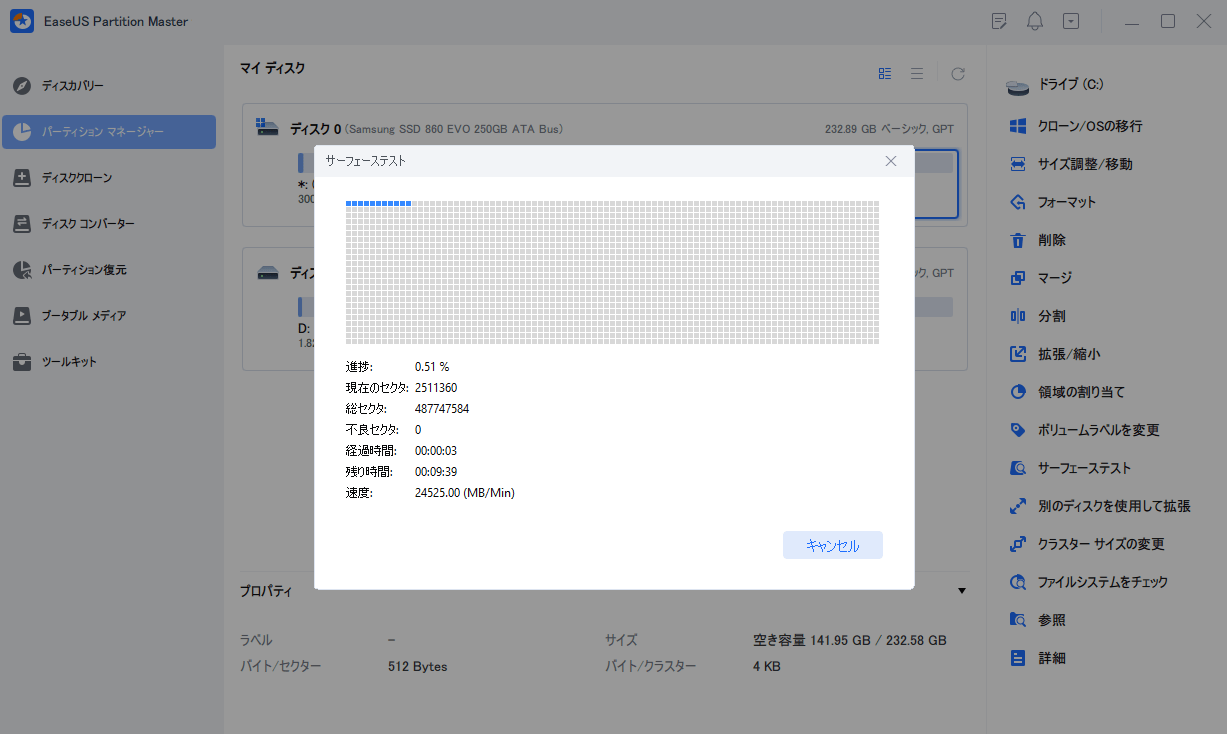Viewport: 1227px width, 734px height.
Task: Switch to list view of disks
Action: (916, 73)
